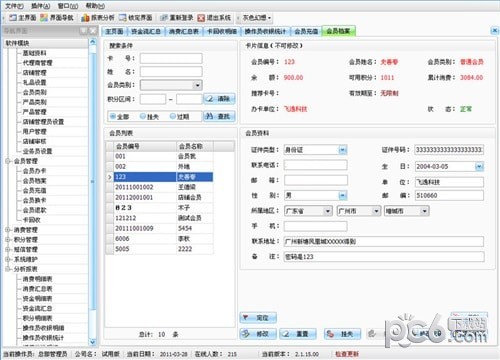The image size is (500, 360).
Task: Click the 手机 input field
Action: pyautogui.click(x=315, y=226)
